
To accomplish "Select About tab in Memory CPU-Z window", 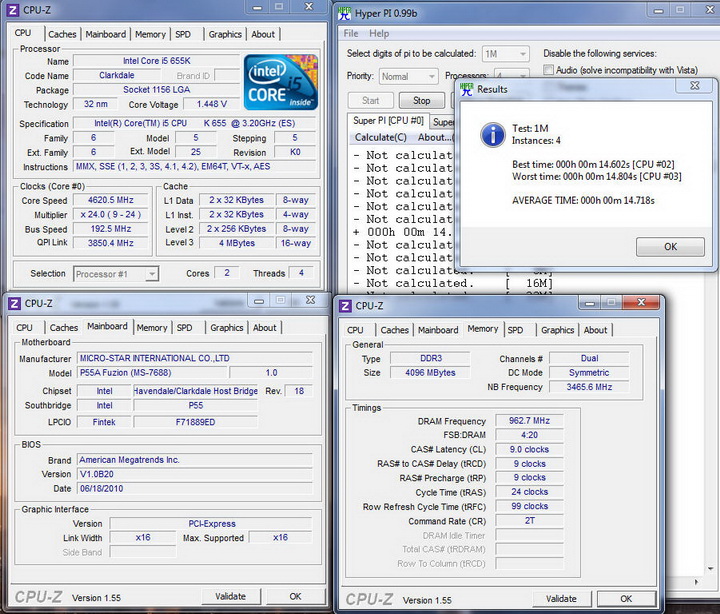I will 596,330.
